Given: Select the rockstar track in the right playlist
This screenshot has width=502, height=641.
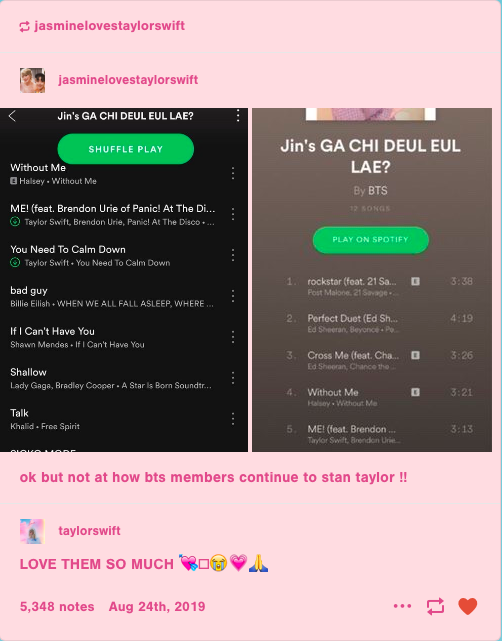Looking at the screenshot, I should (379, 286).
